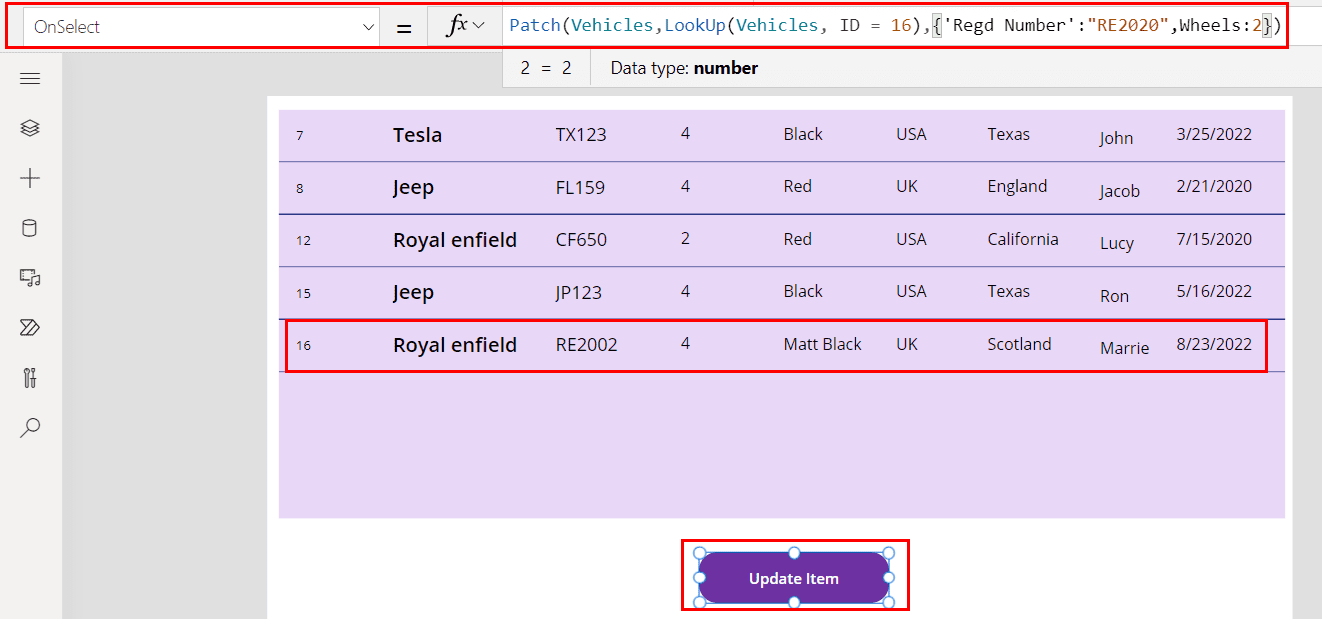
Task: Click the 2 = 2 result display
Action: pyautogui.click(x=545, y=68)
